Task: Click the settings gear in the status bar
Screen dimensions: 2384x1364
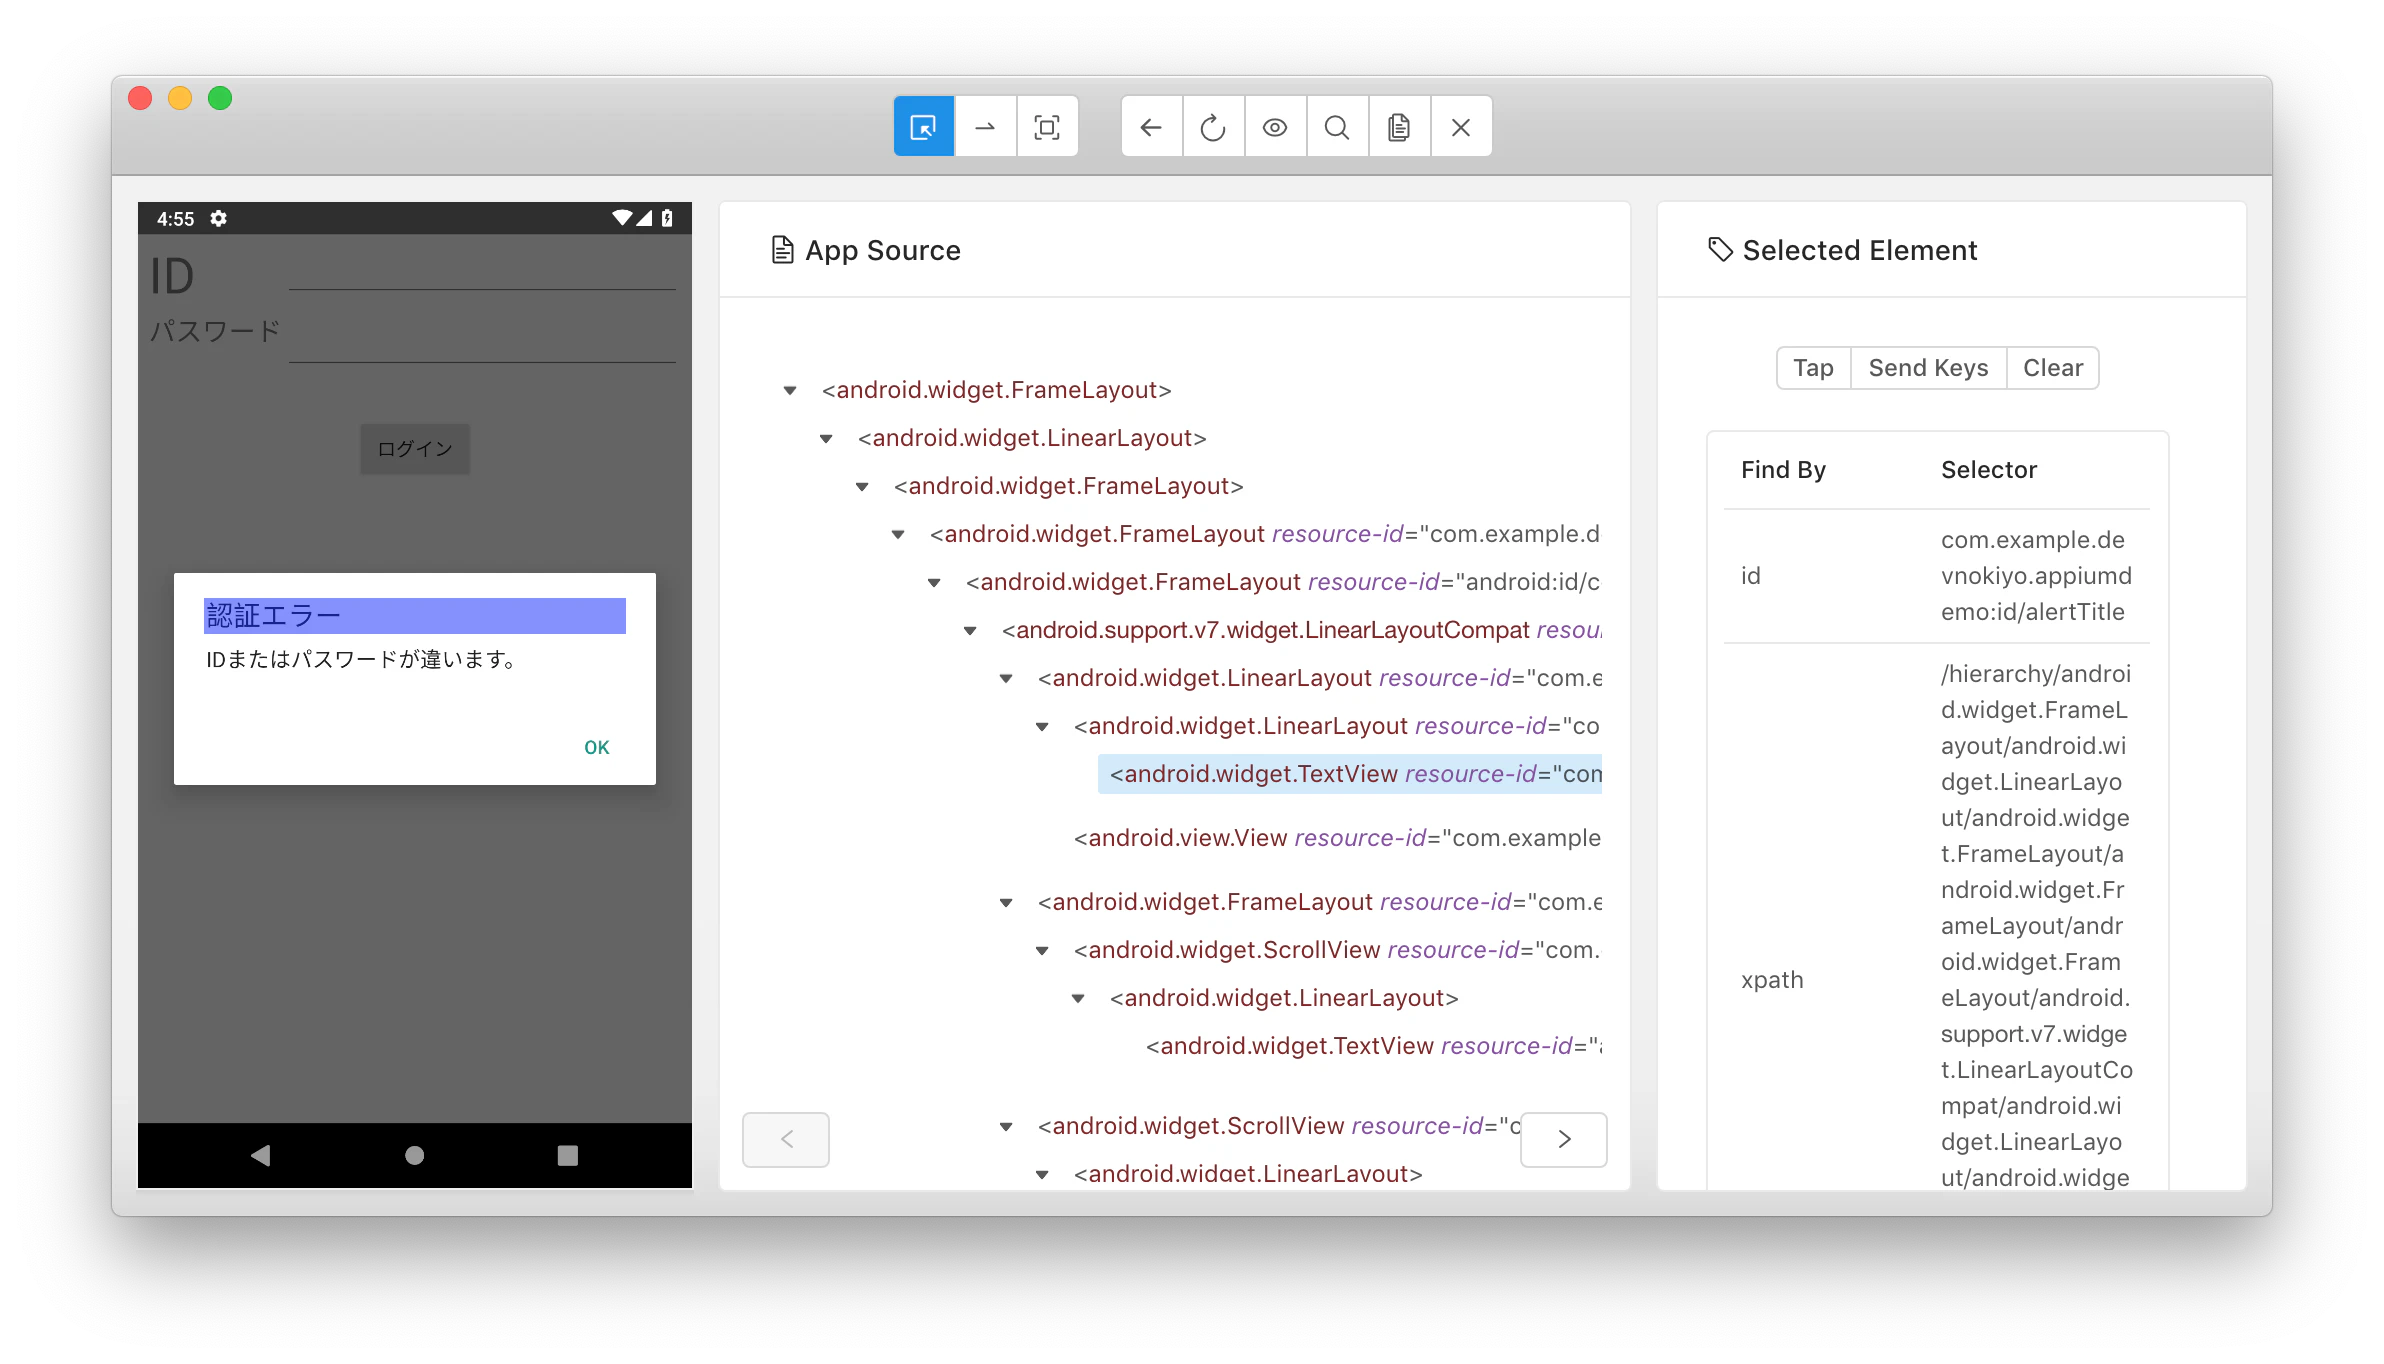Action: point(218,218)
